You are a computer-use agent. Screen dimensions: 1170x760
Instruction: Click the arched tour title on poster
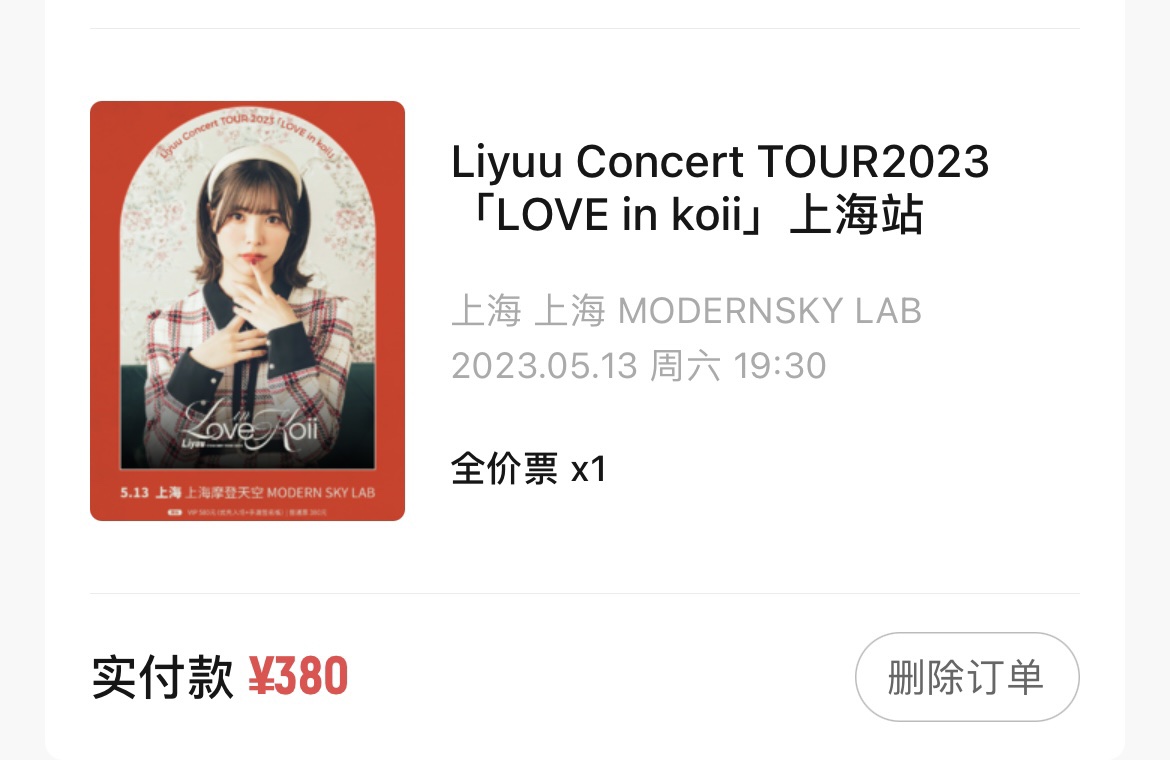[248, 134]
